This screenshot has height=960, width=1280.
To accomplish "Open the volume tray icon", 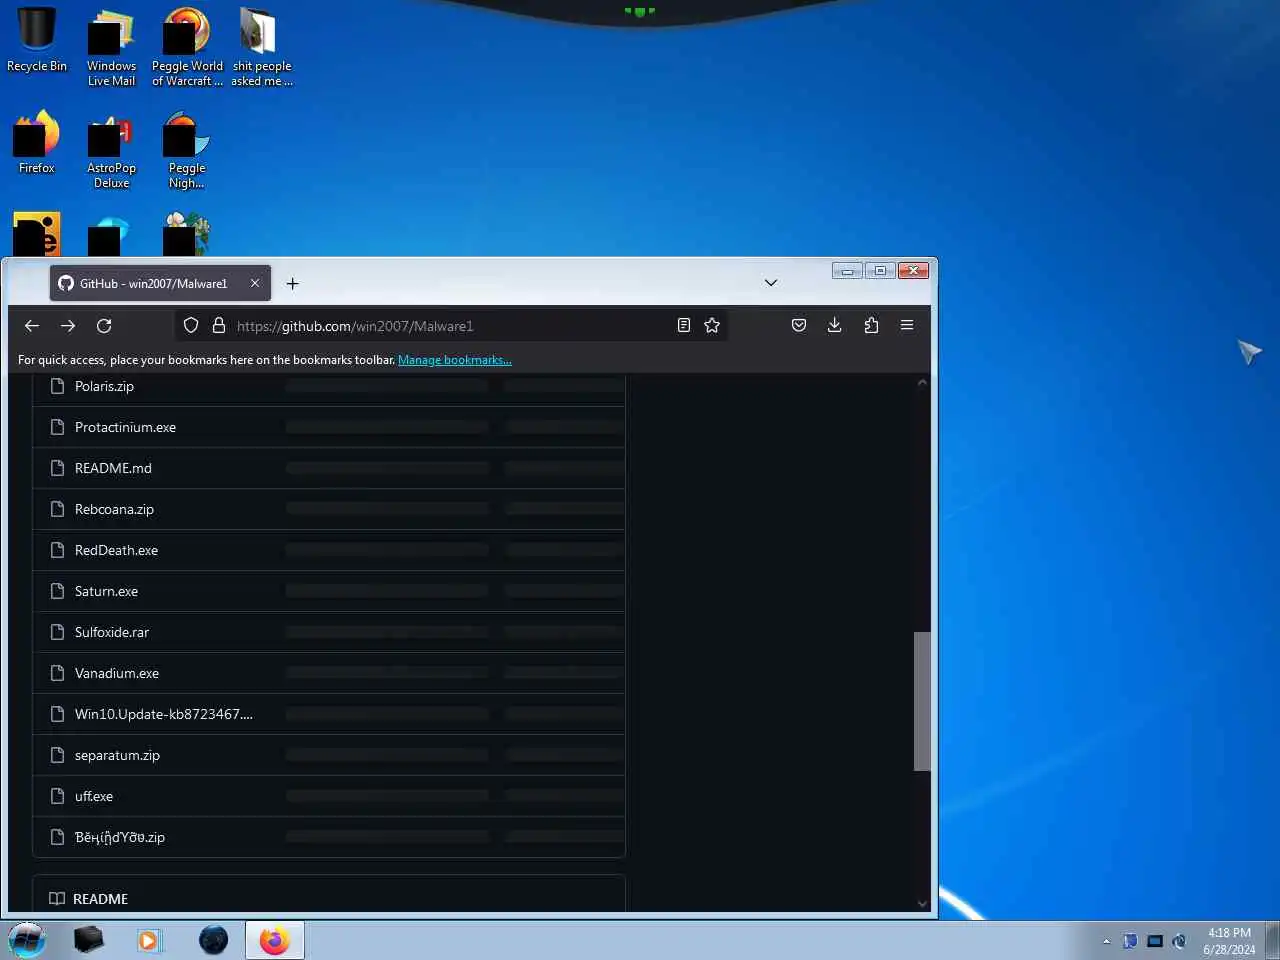I will (x=1180, y=941).
